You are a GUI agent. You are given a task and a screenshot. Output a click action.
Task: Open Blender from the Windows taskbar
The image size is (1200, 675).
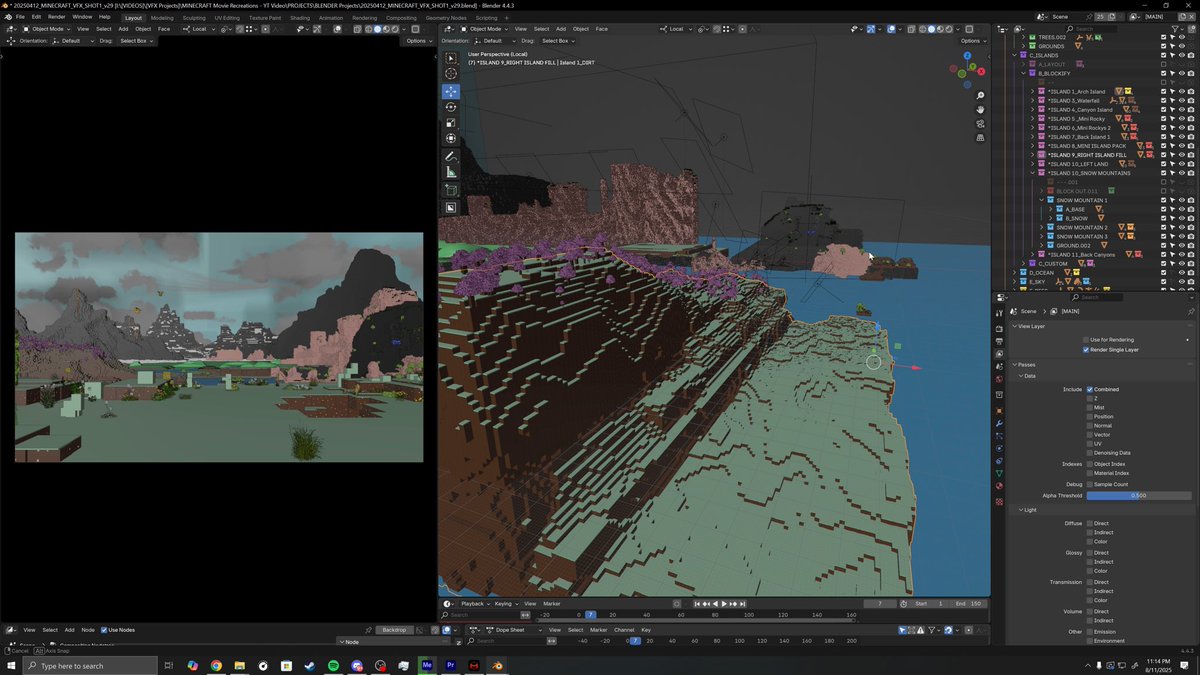[497, 665]
